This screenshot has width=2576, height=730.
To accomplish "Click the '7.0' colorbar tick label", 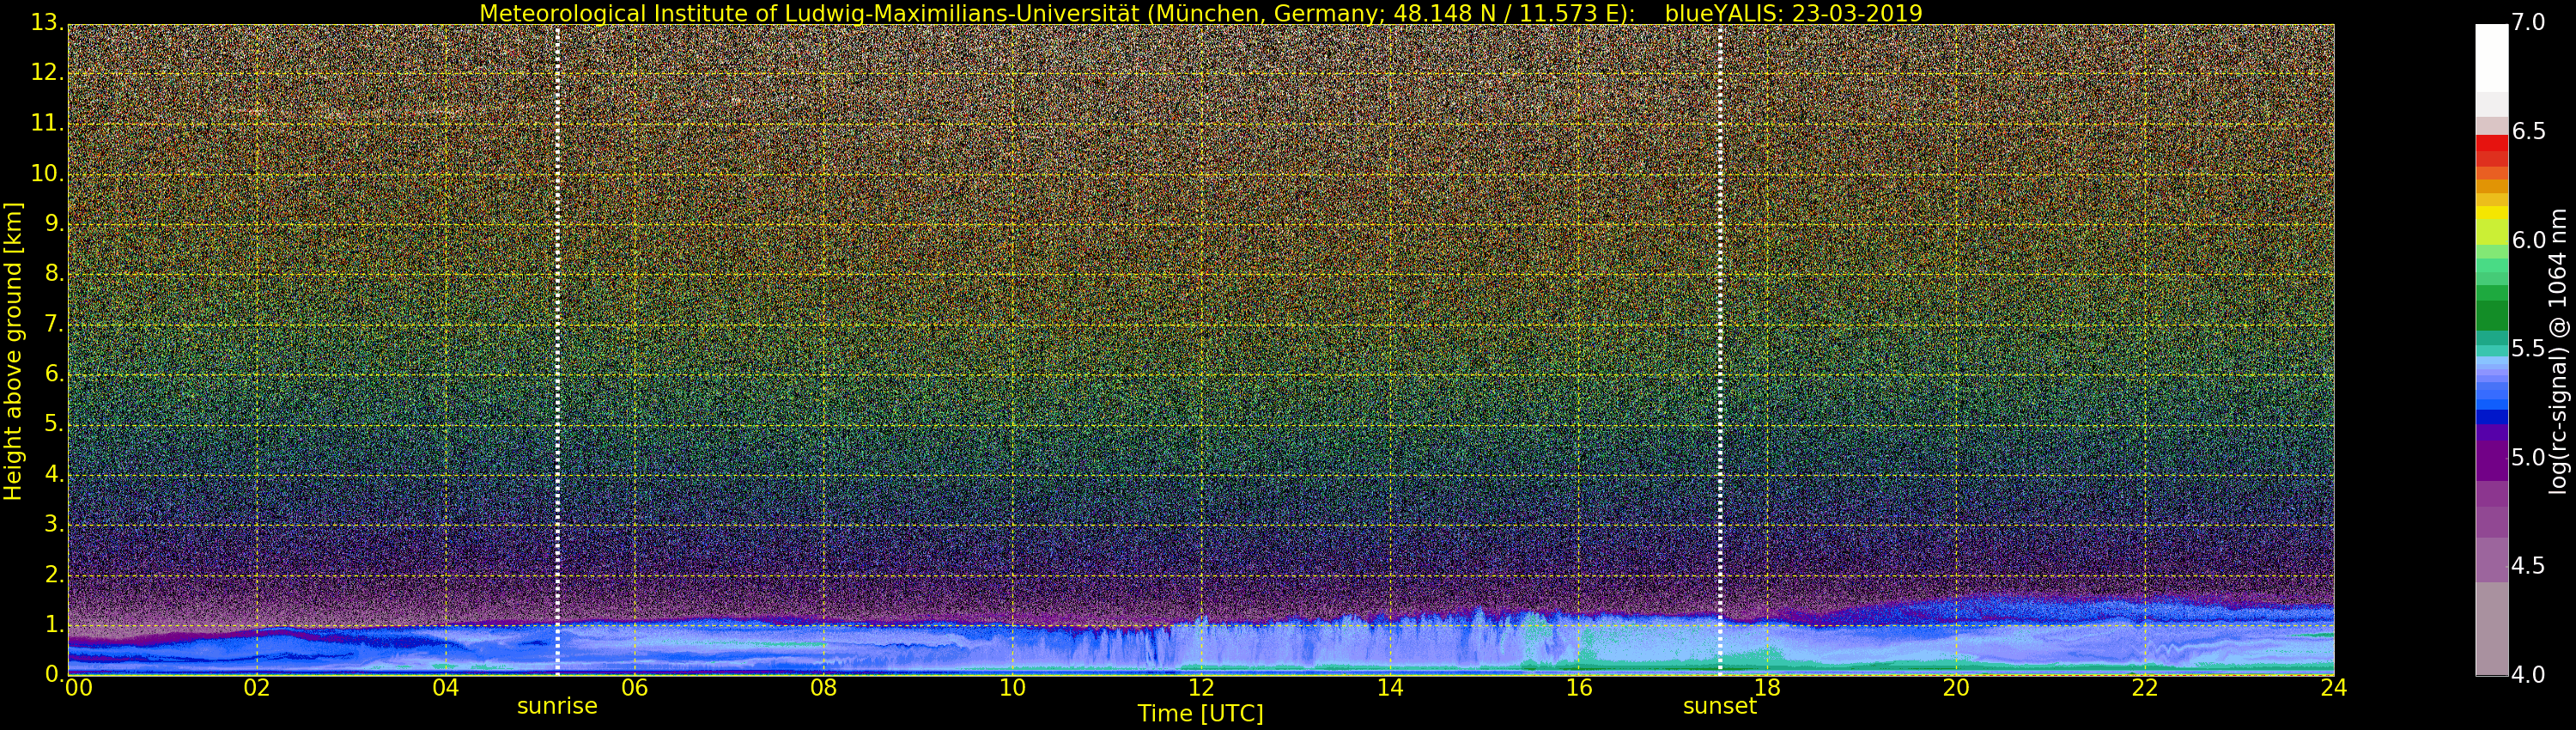I will coord(2528,23).
